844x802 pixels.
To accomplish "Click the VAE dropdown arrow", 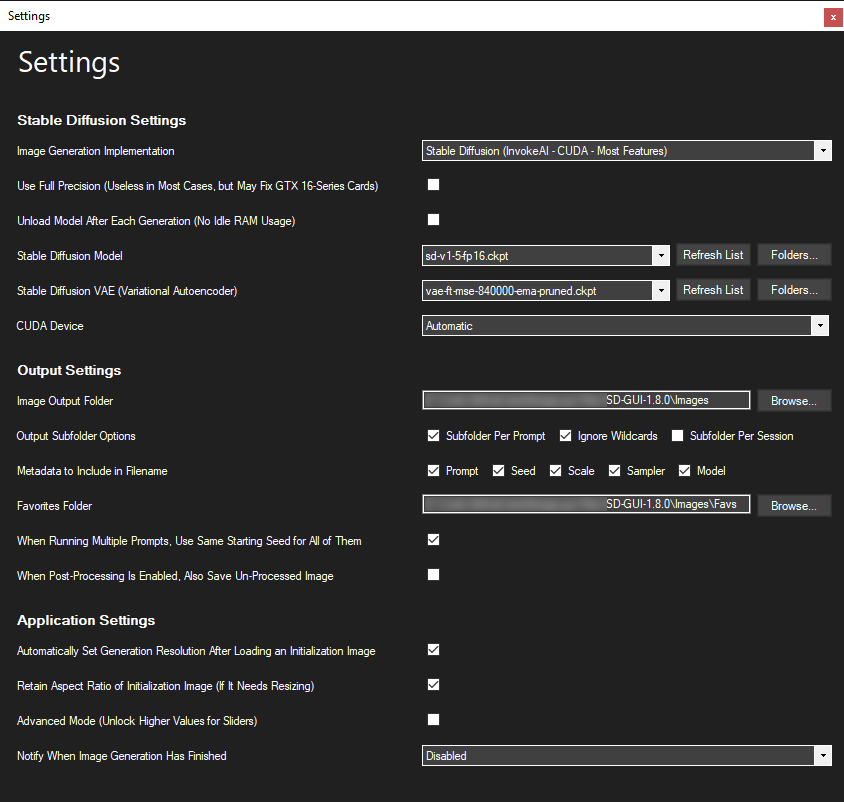I will pyautogui.click(x=661, y=291).
